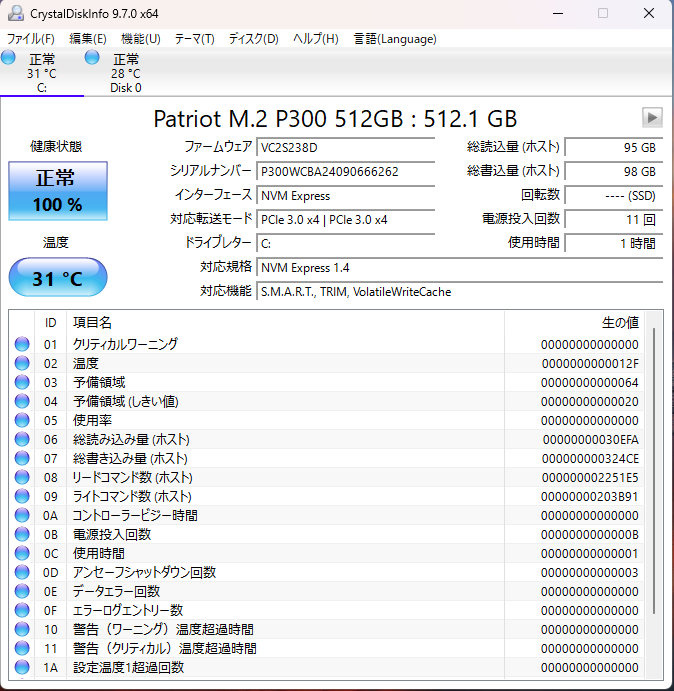
Task: Select raw value 000000000324CE
Action: [x=590, y=459]
